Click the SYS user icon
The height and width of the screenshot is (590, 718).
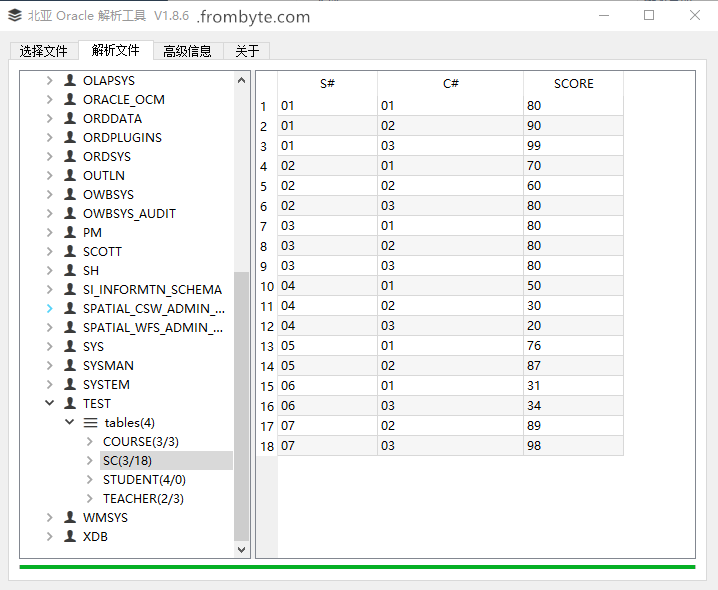(70, 346)
